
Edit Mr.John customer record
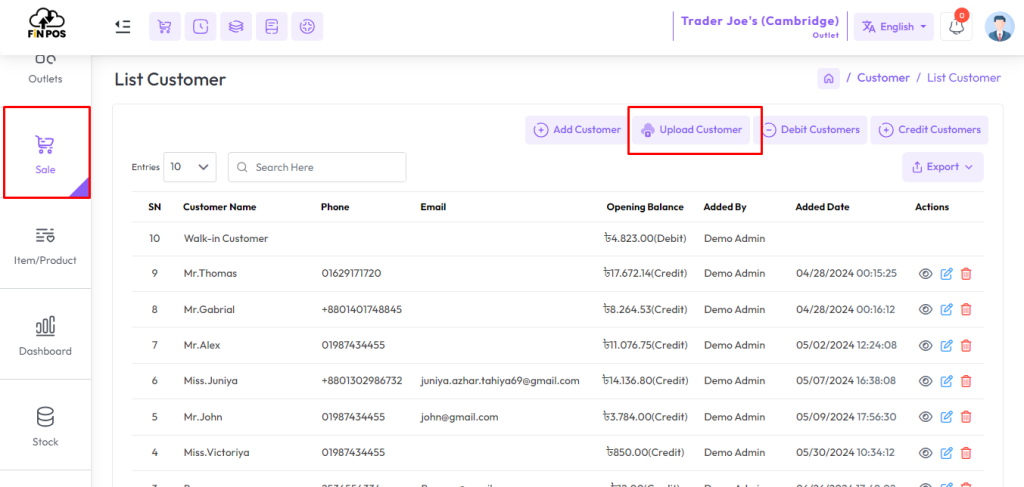[946, 416]
